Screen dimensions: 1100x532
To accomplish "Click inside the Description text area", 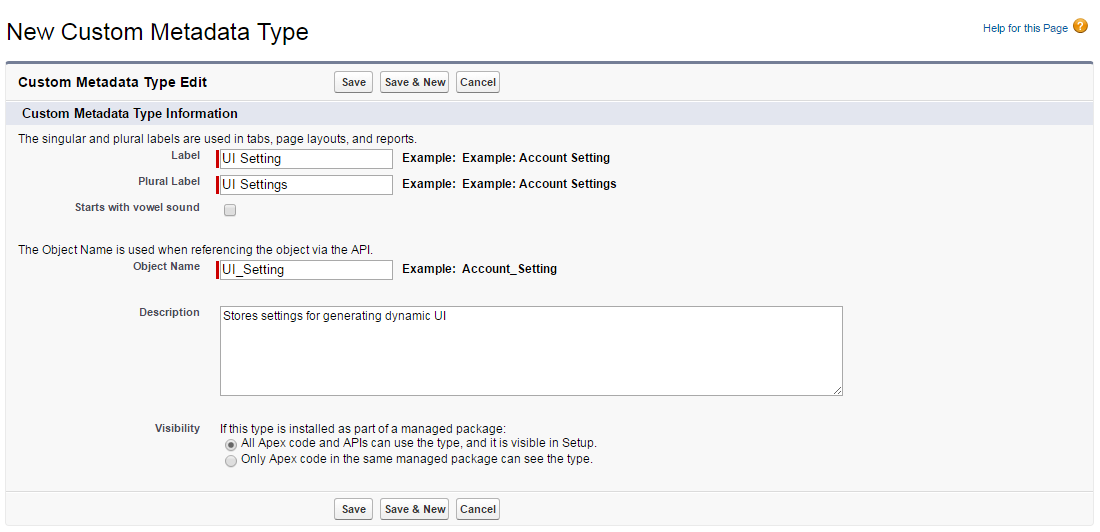I will 531,351.
